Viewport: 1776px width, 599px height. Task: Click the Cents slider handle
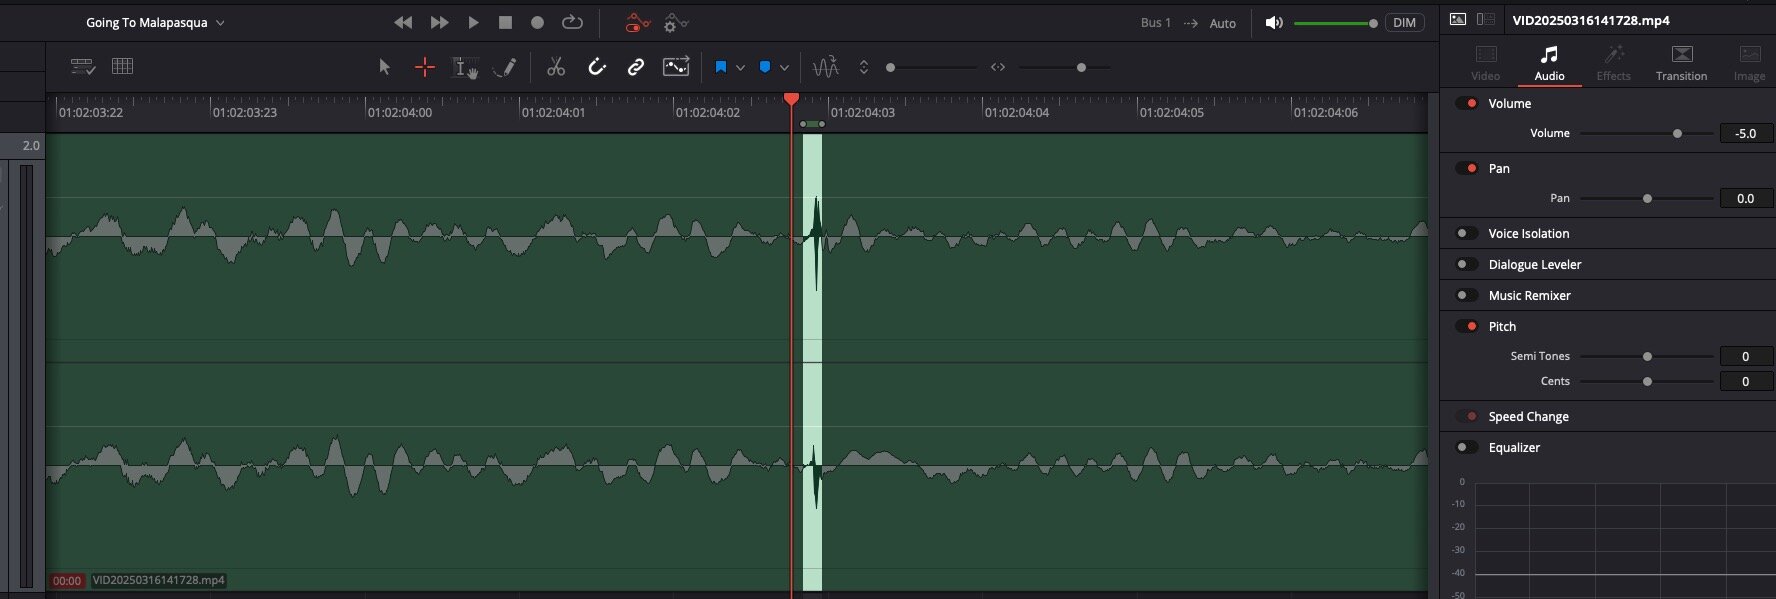1647,381
